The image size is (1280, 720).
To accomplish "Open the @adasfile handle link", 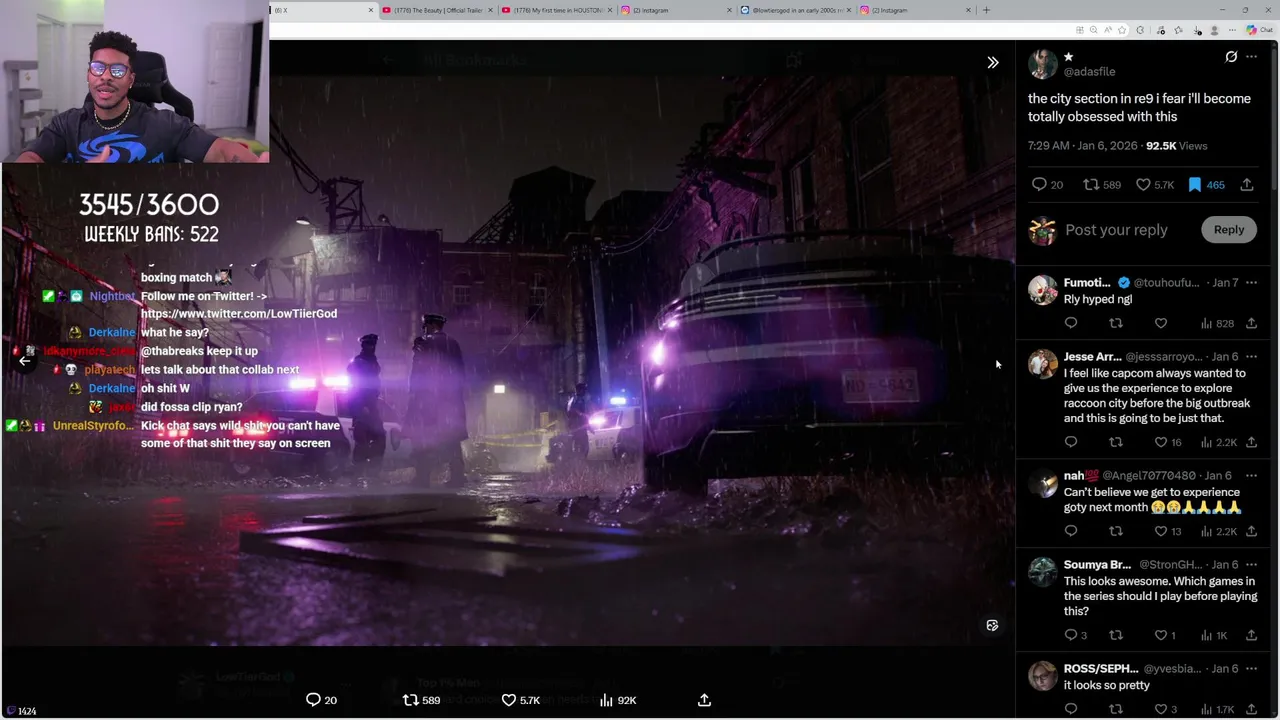I will [1089, 72].
